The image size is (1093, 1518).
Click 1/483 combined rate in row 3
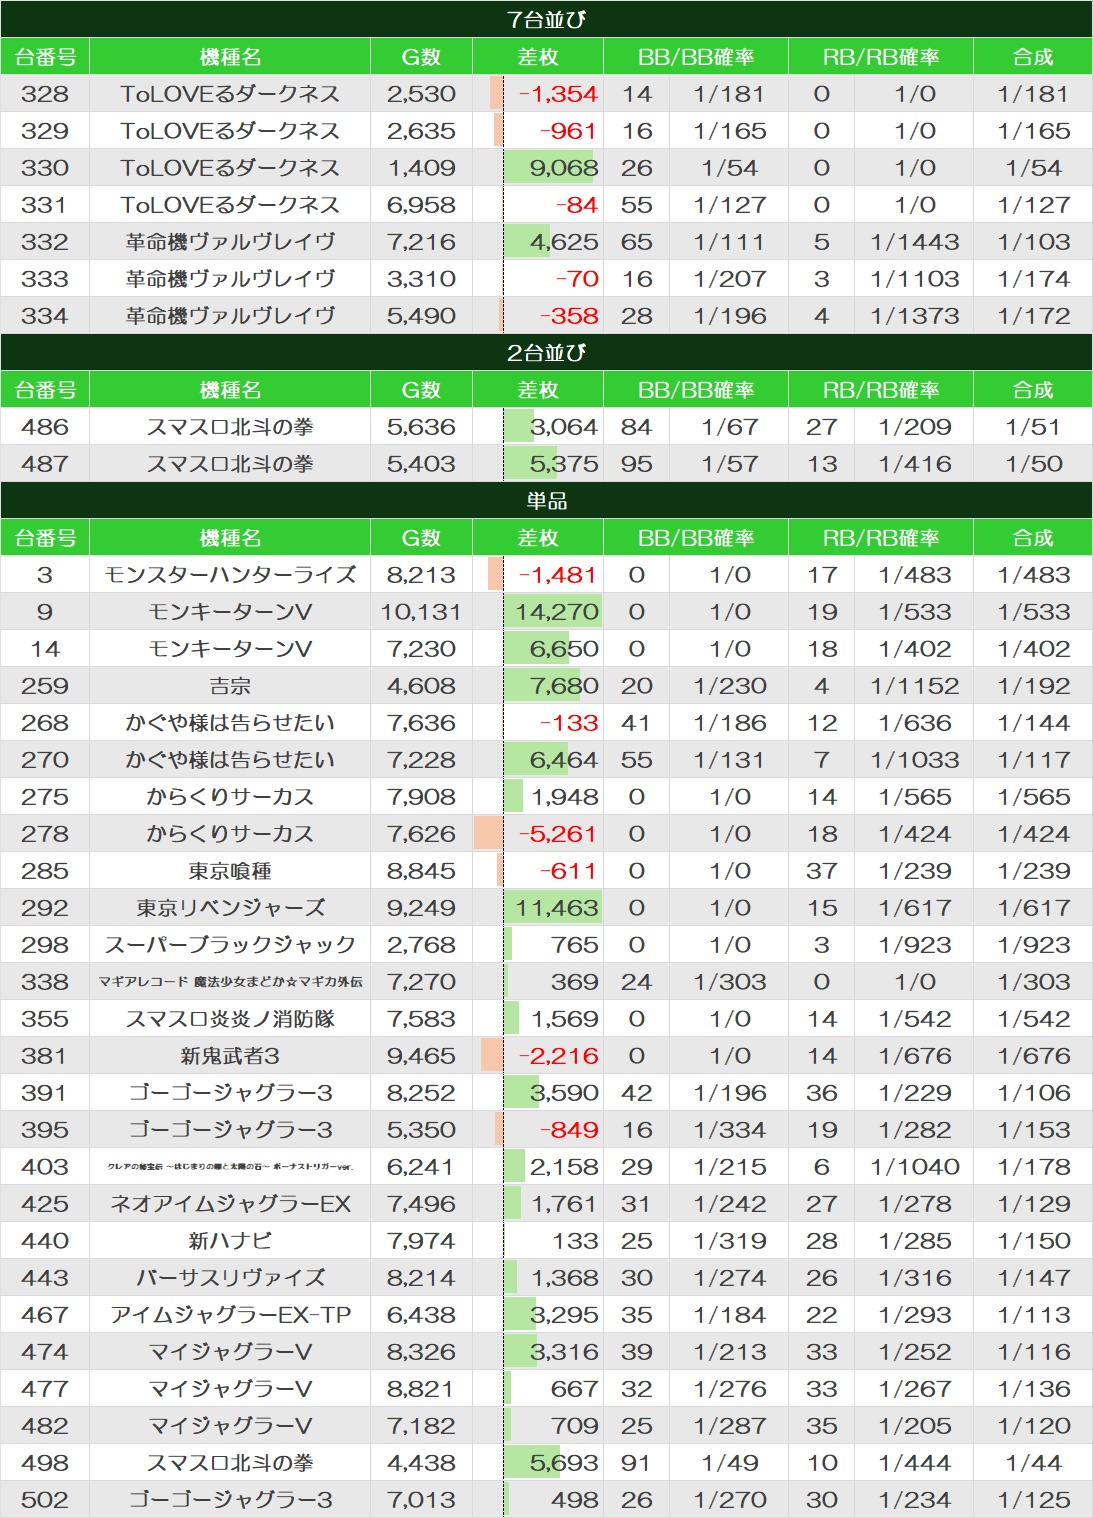1033,575
